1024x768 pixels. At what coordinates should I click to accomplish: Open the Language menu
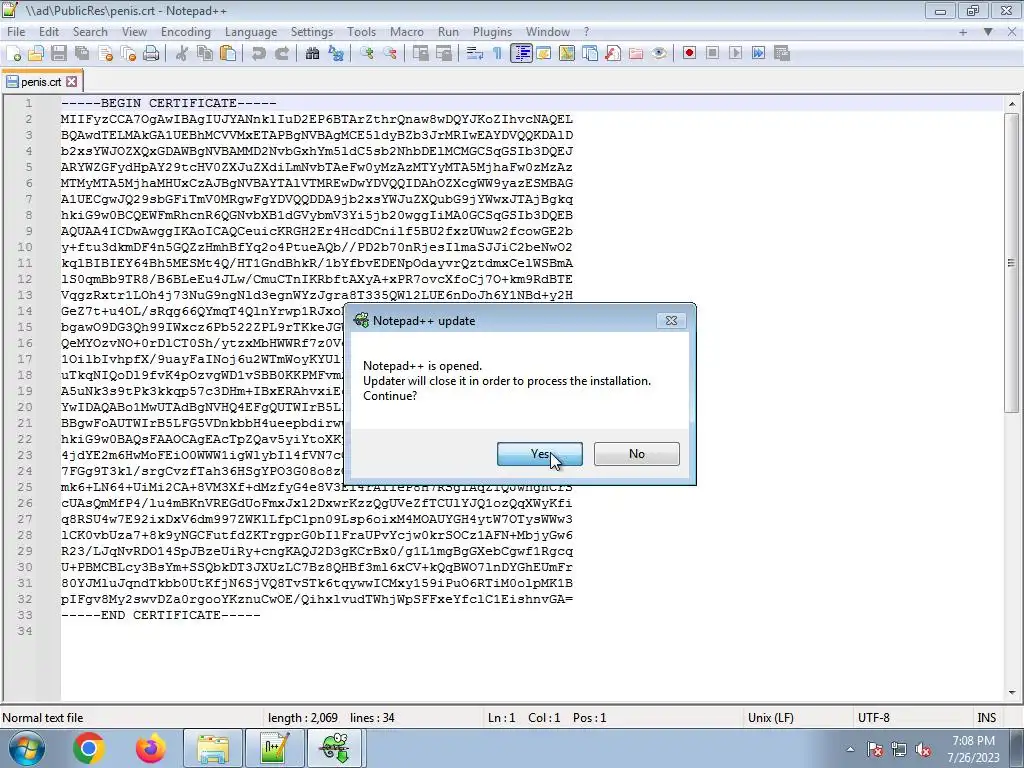click(251, 31)
